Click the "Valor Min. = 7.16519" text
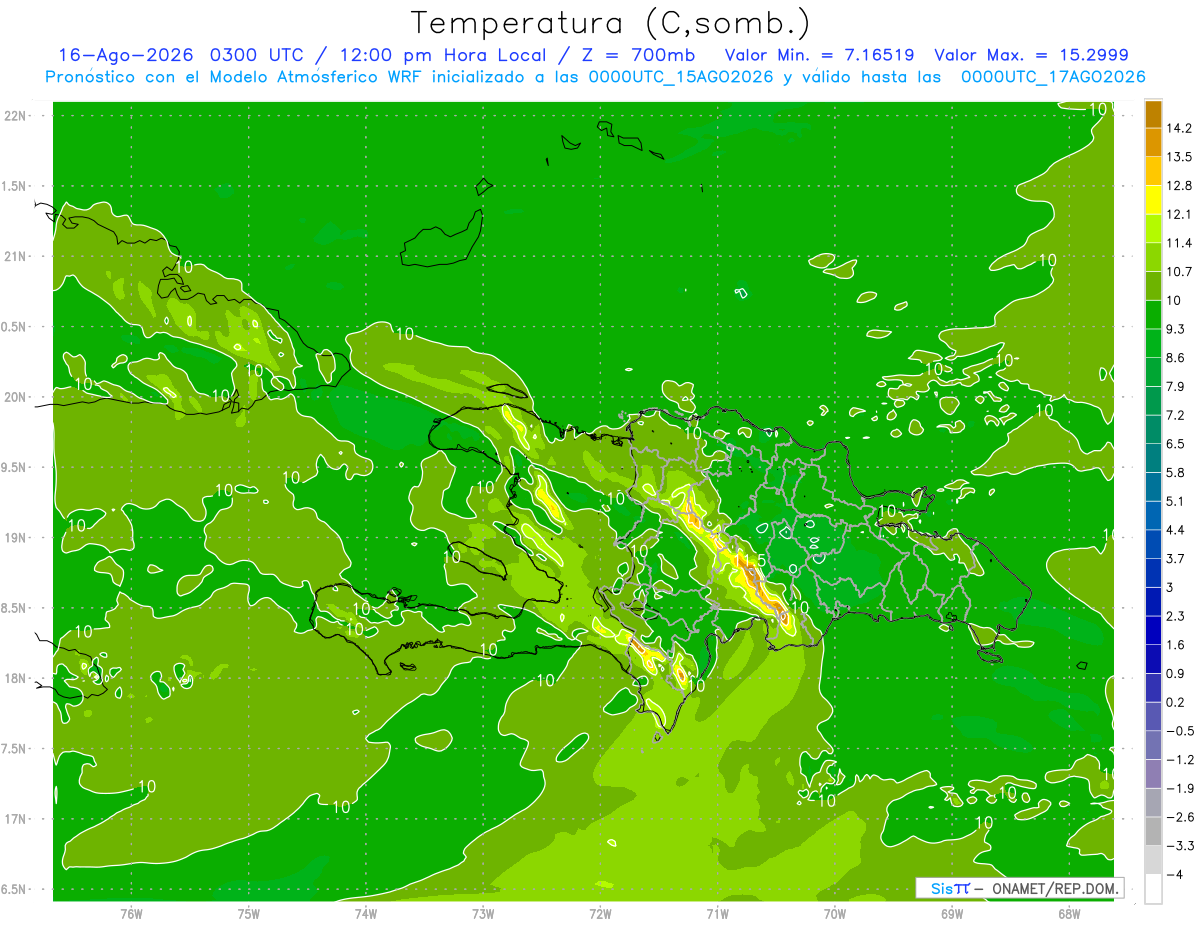Viewport: 1200px width, 927px height. click(819, 55)
